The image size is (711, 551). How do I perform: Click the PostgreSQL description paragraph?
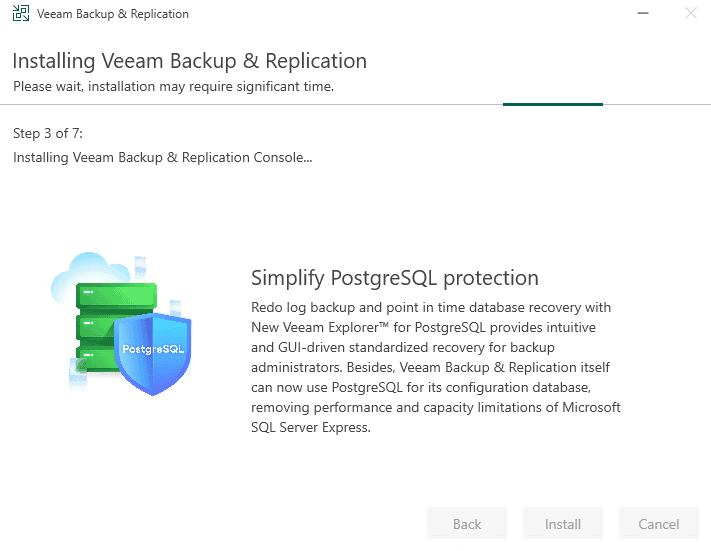(x=435, y=367)
